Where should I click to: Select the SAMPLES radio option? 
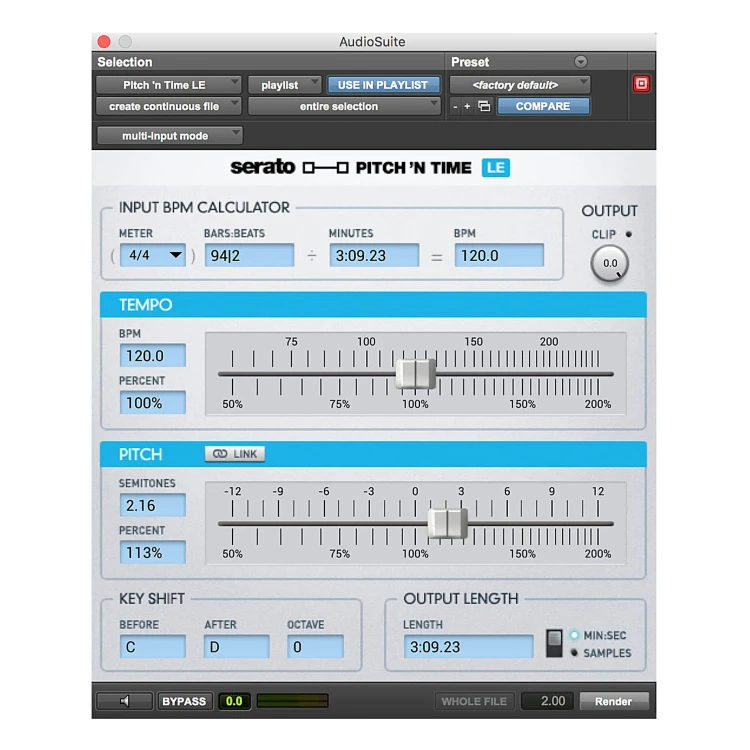[x=574, y=652]
